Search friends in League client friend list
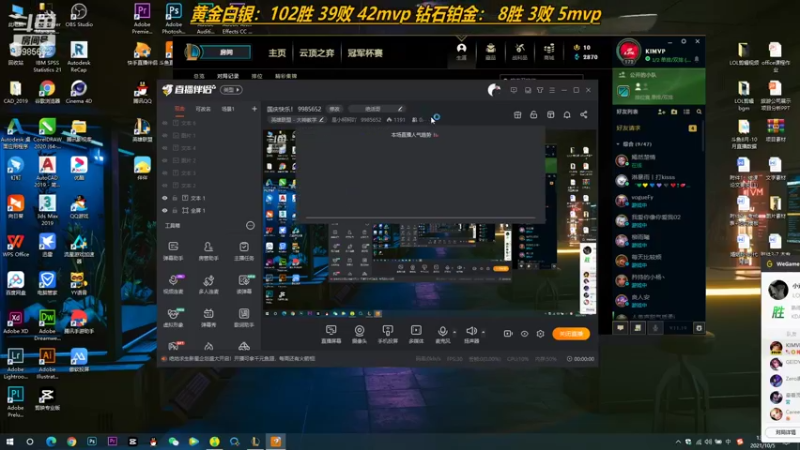This screenshot has width=800, height=450. tap(699, 112)
